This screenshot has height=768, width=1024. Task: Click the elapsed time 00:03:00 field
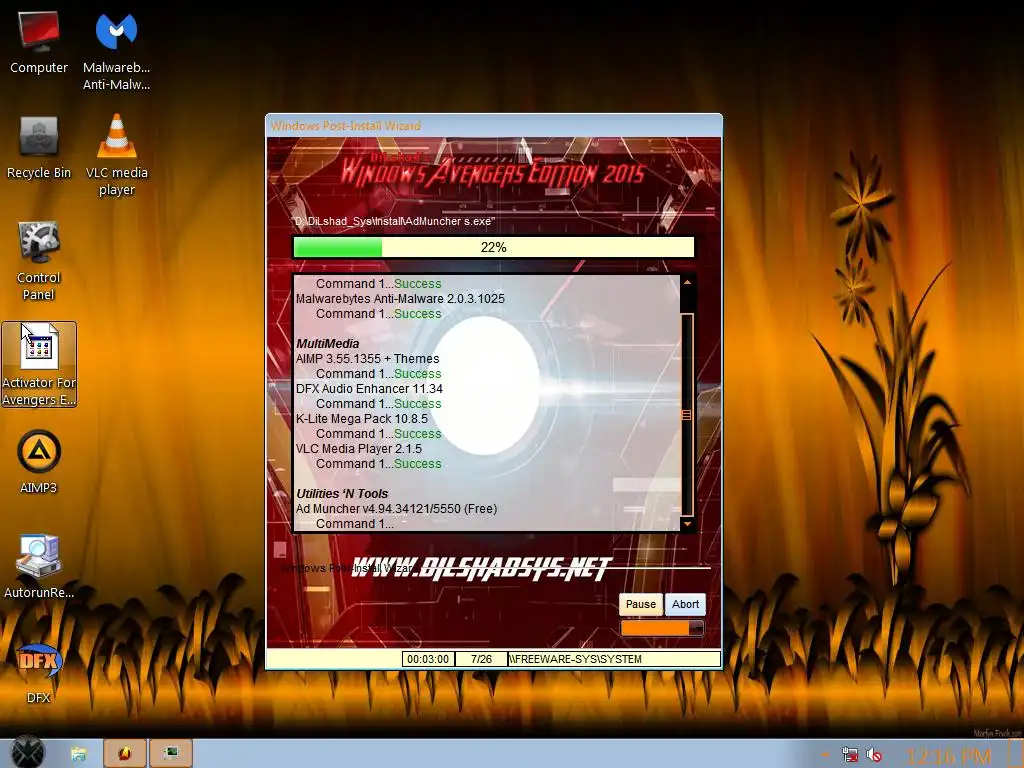point(428,659)
